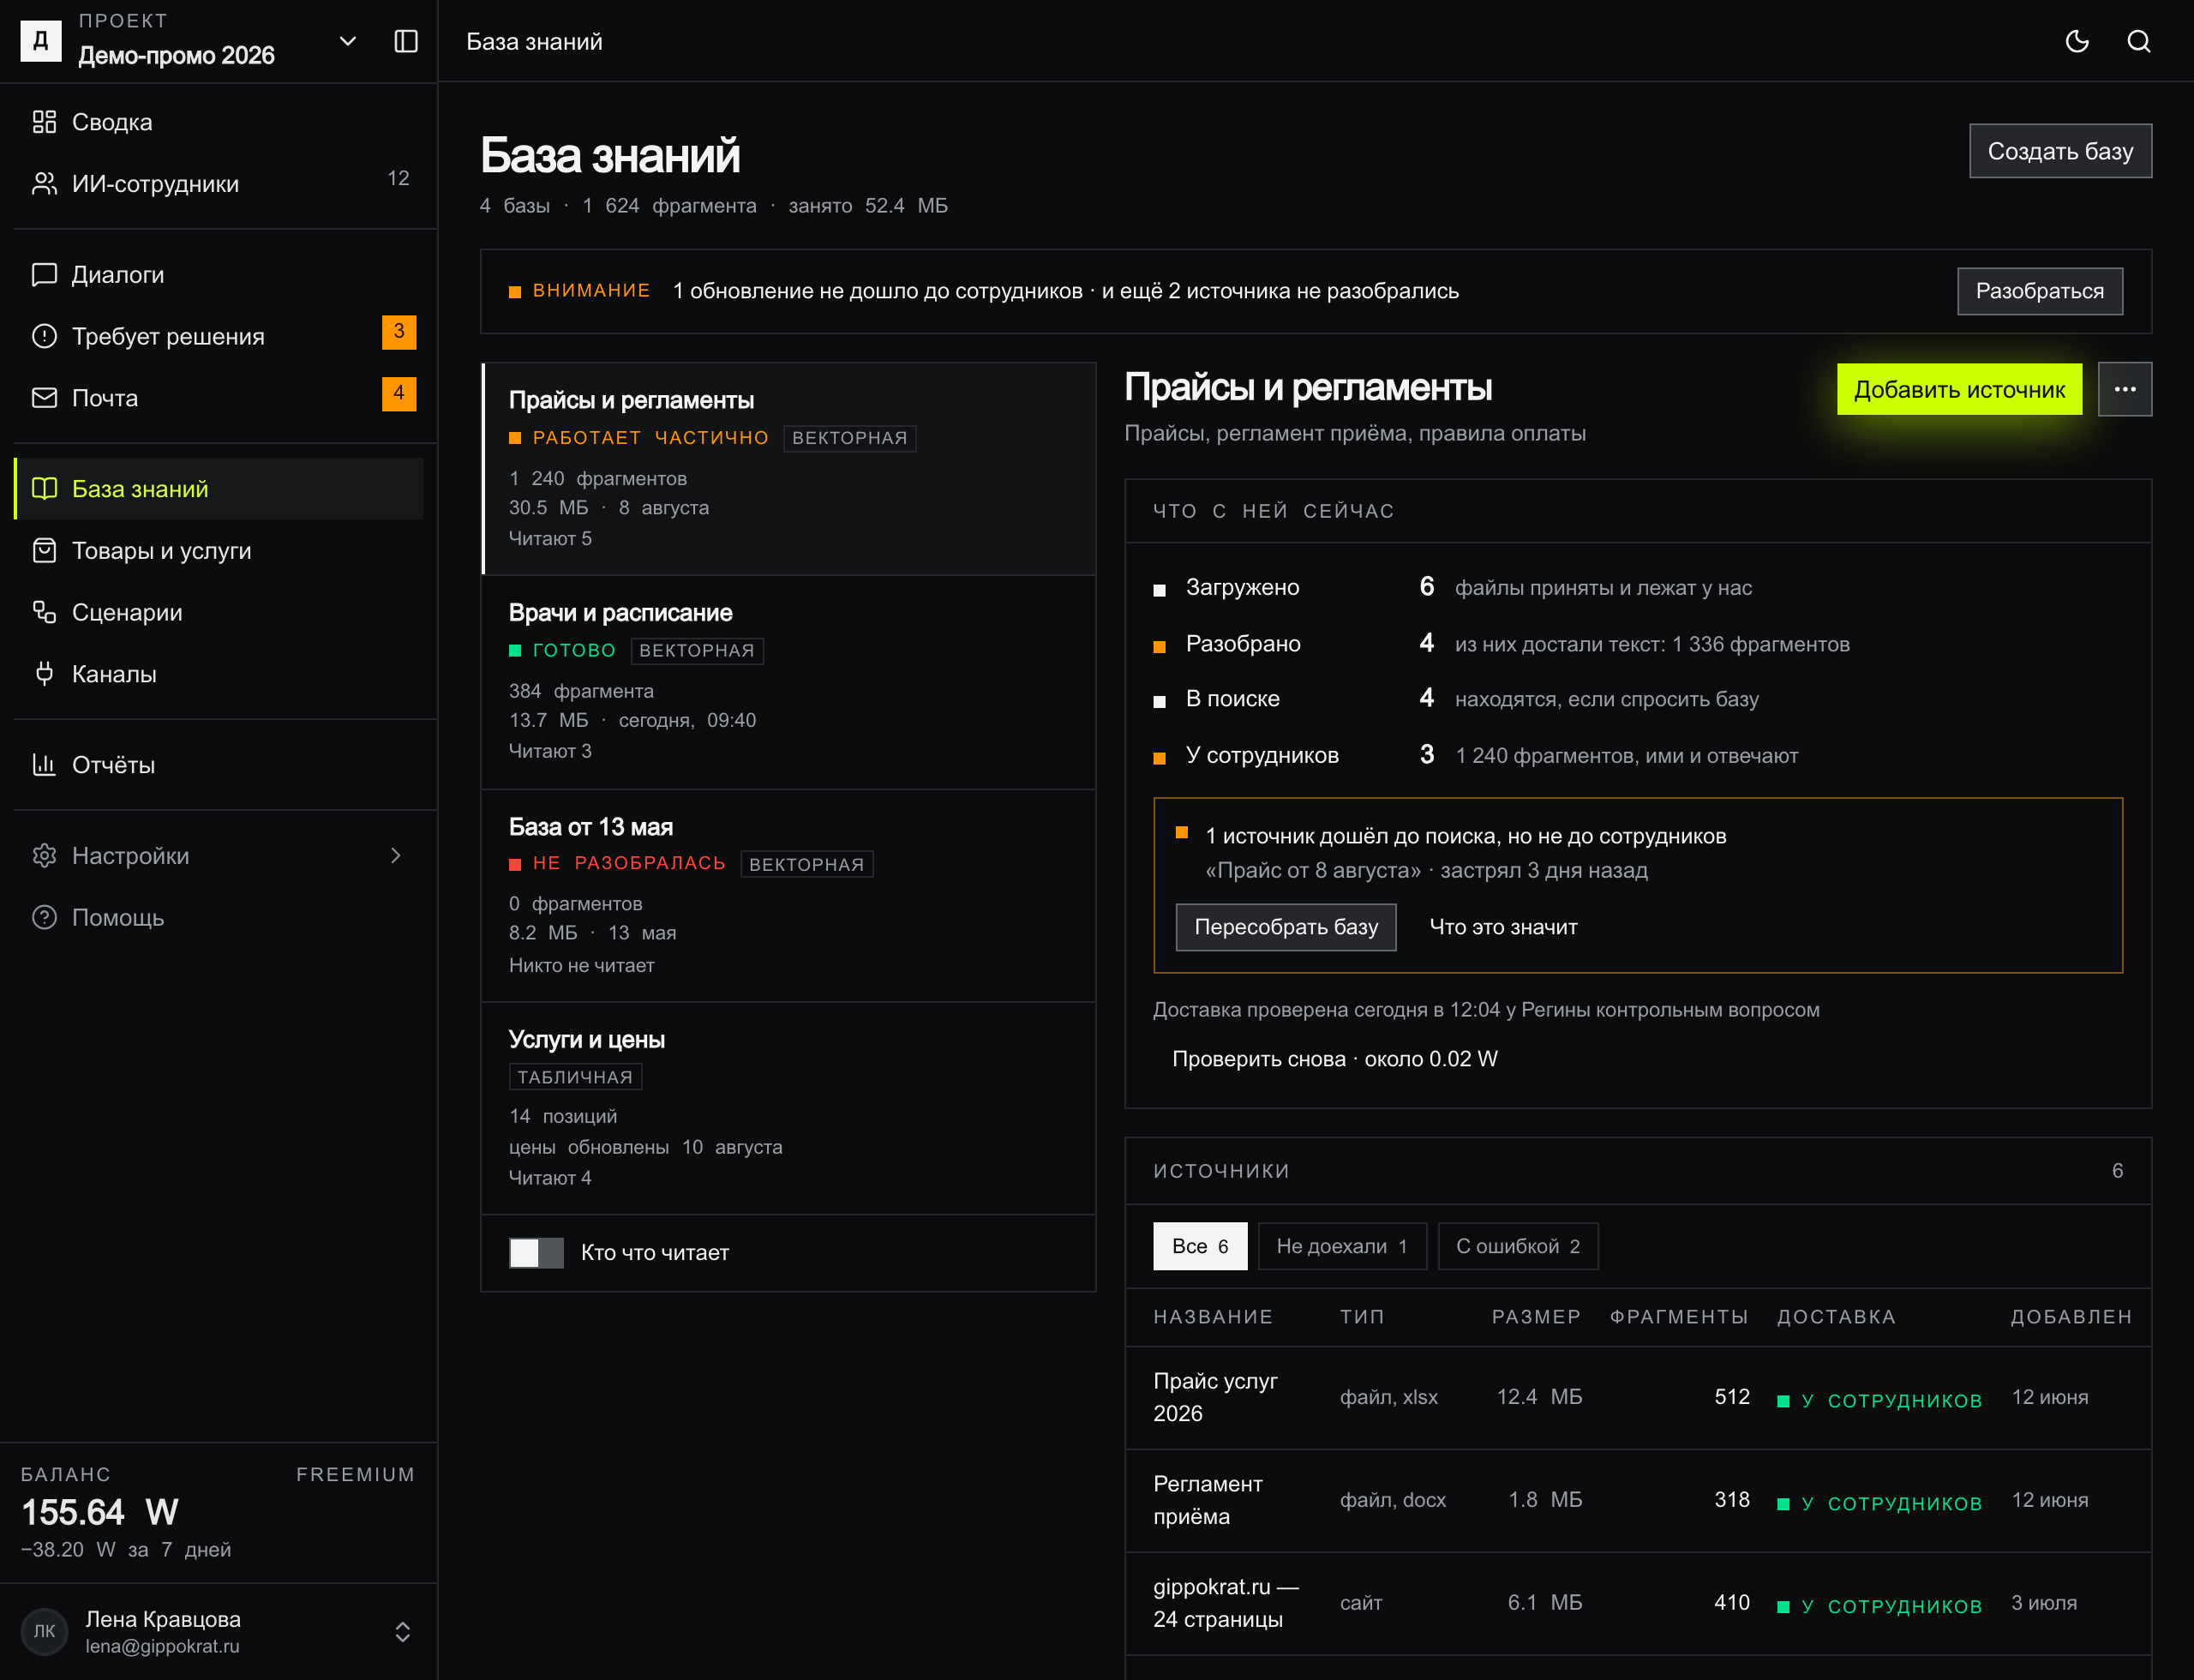Screen dimensions: 2194x1680
Task: Click the Настройки gear icon
Action: coord(44,856)
